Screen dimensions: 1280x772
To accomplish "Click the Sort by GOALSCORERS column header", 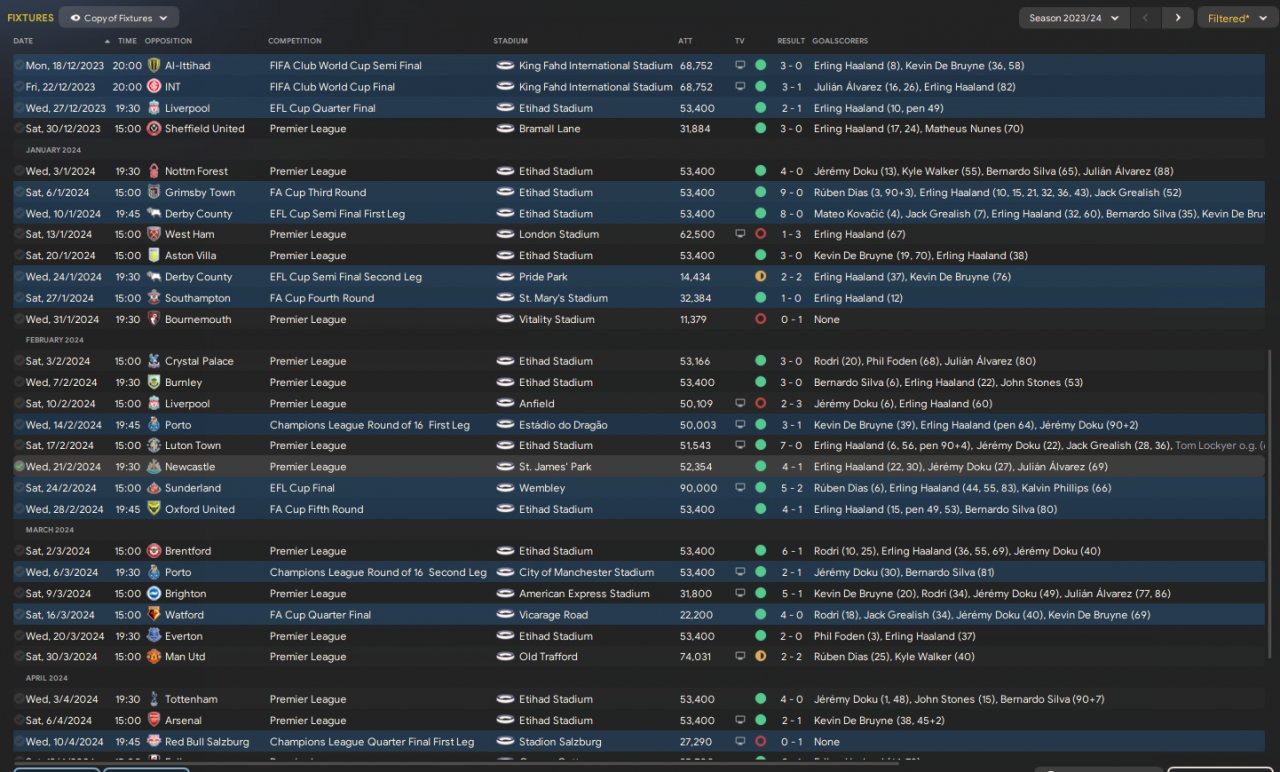I will pos(840,41).
